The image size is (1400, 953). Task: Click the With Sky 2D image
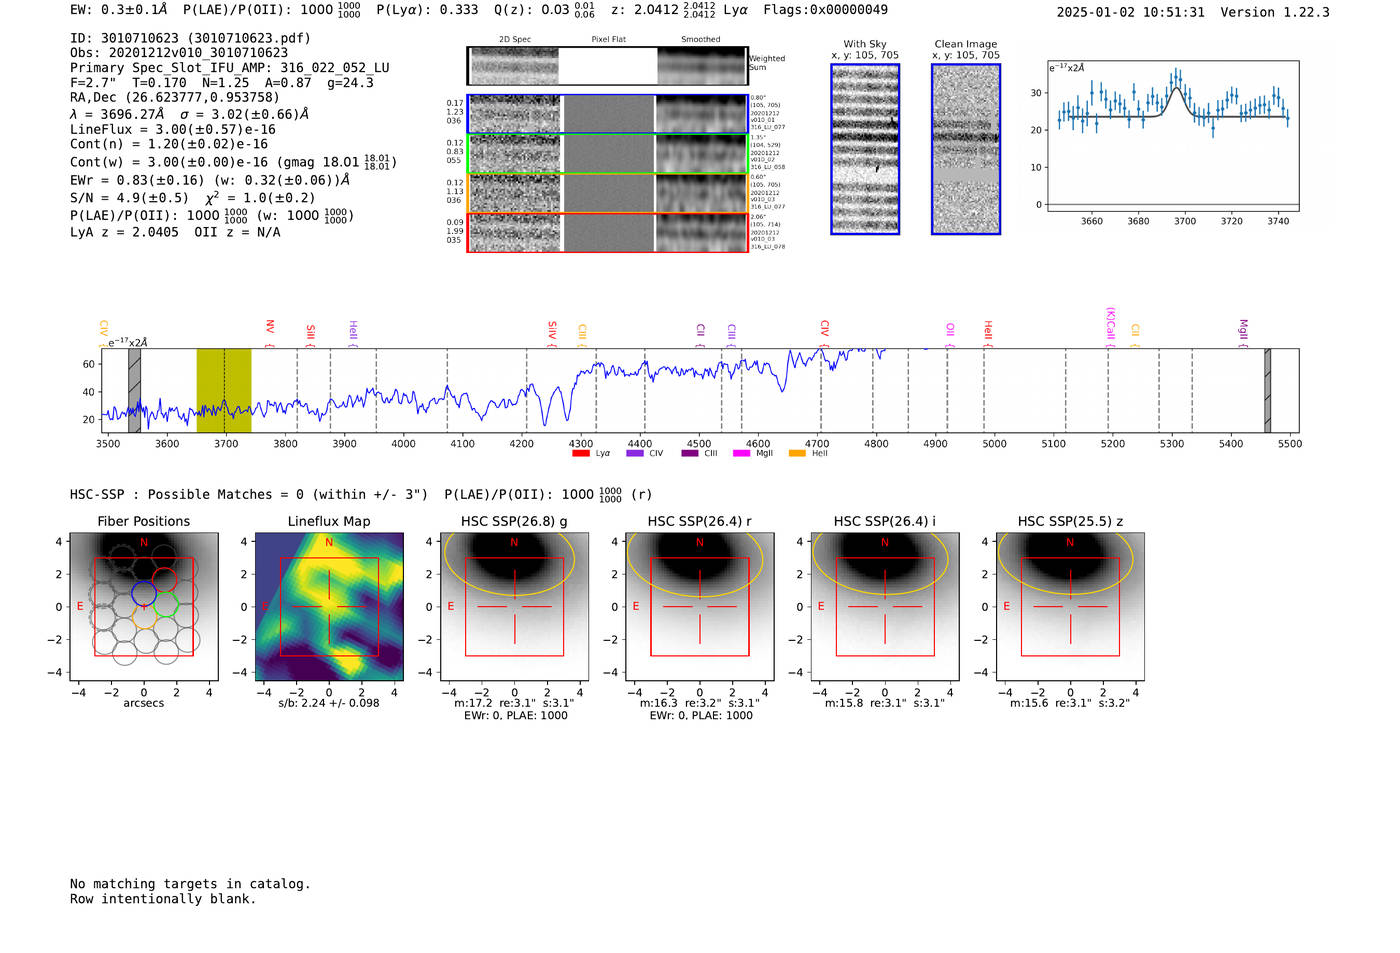point(865,149)
